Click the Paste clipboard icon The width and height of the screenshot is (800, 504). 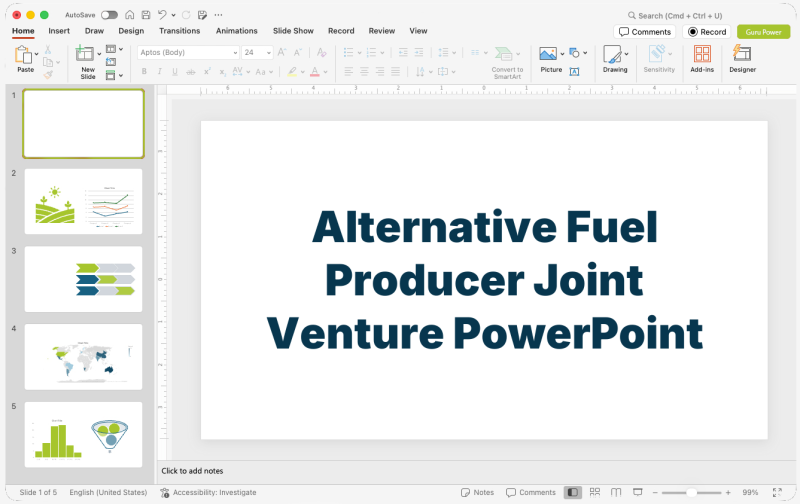pyautogui.click(x=23, y=55)
